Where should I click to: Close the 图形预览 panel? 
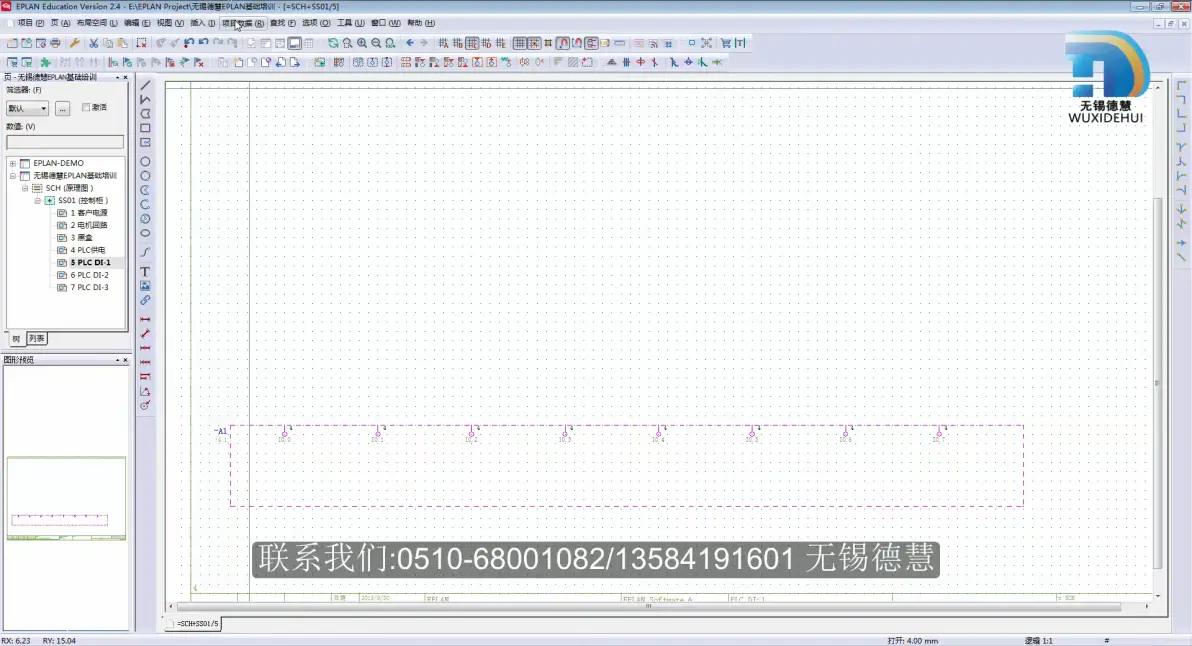pyautogui.click(x=125, y=360)
